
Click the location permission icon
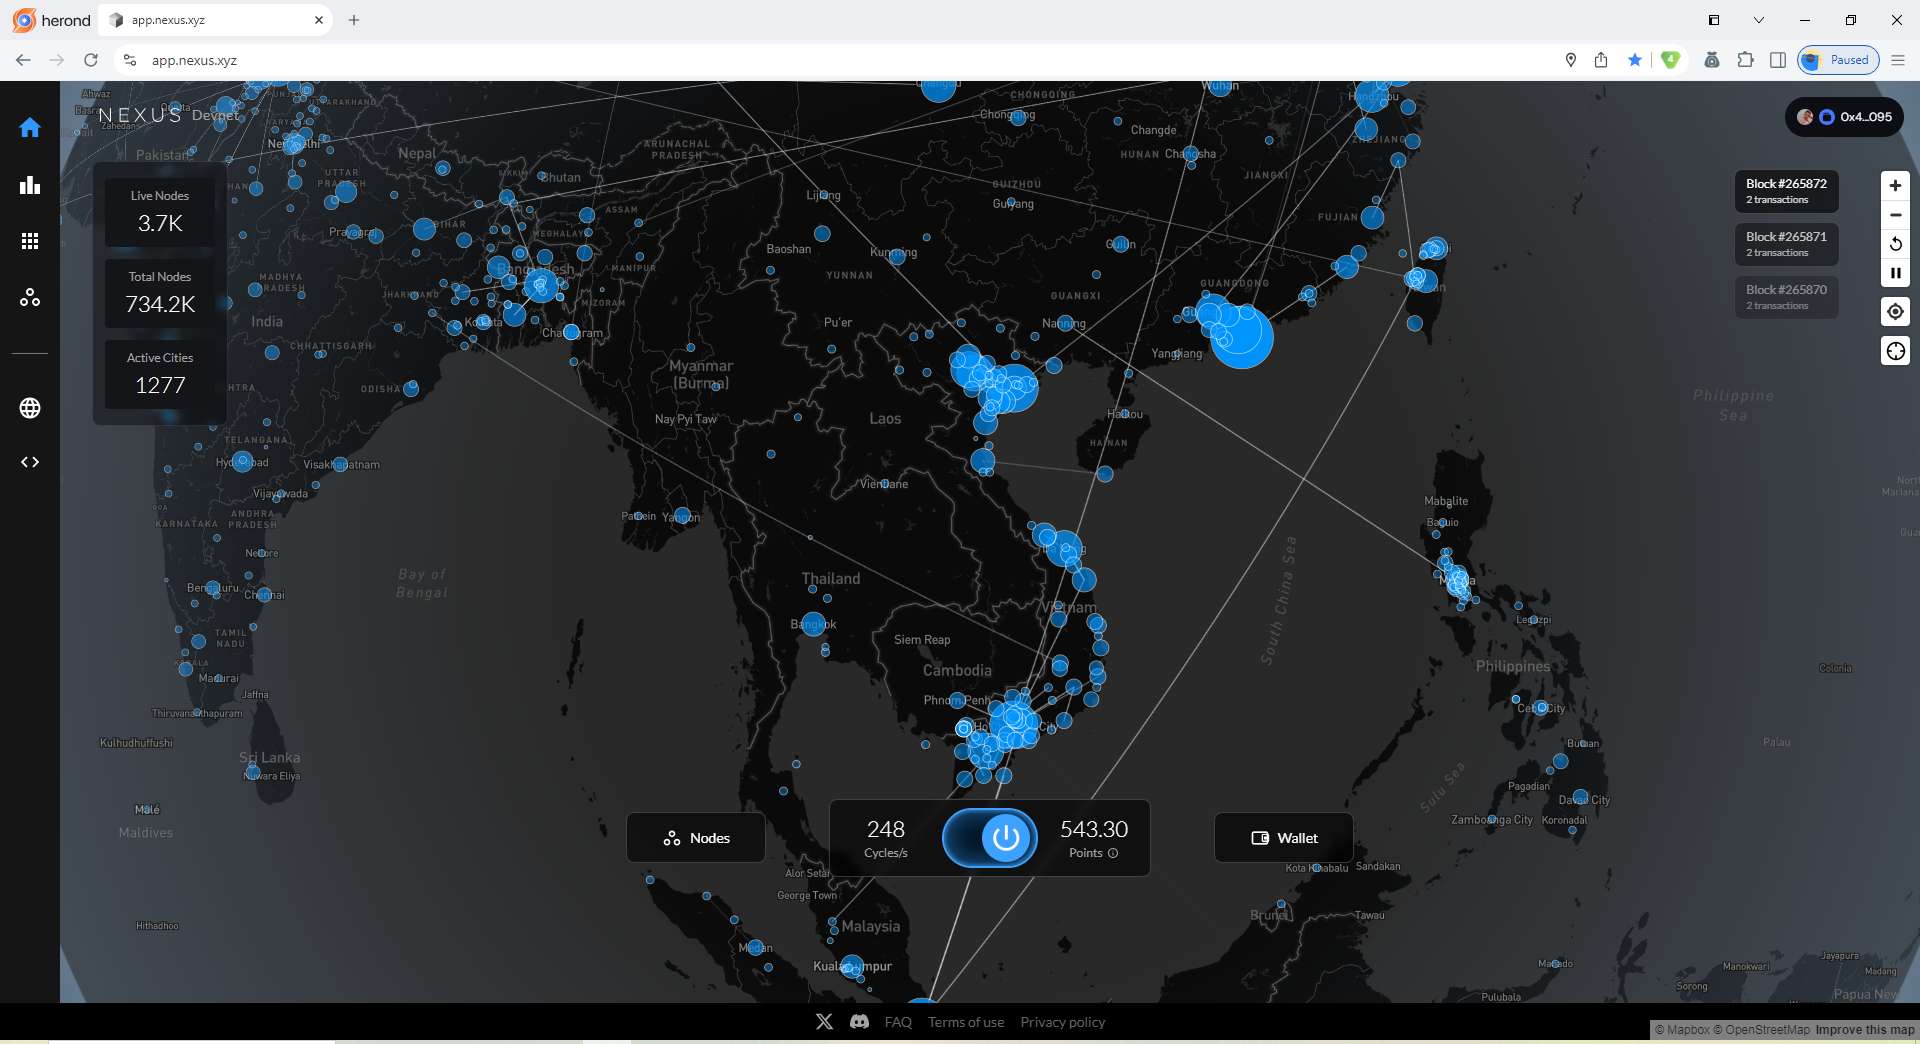pyautogui.click(x=1571, y=60)
